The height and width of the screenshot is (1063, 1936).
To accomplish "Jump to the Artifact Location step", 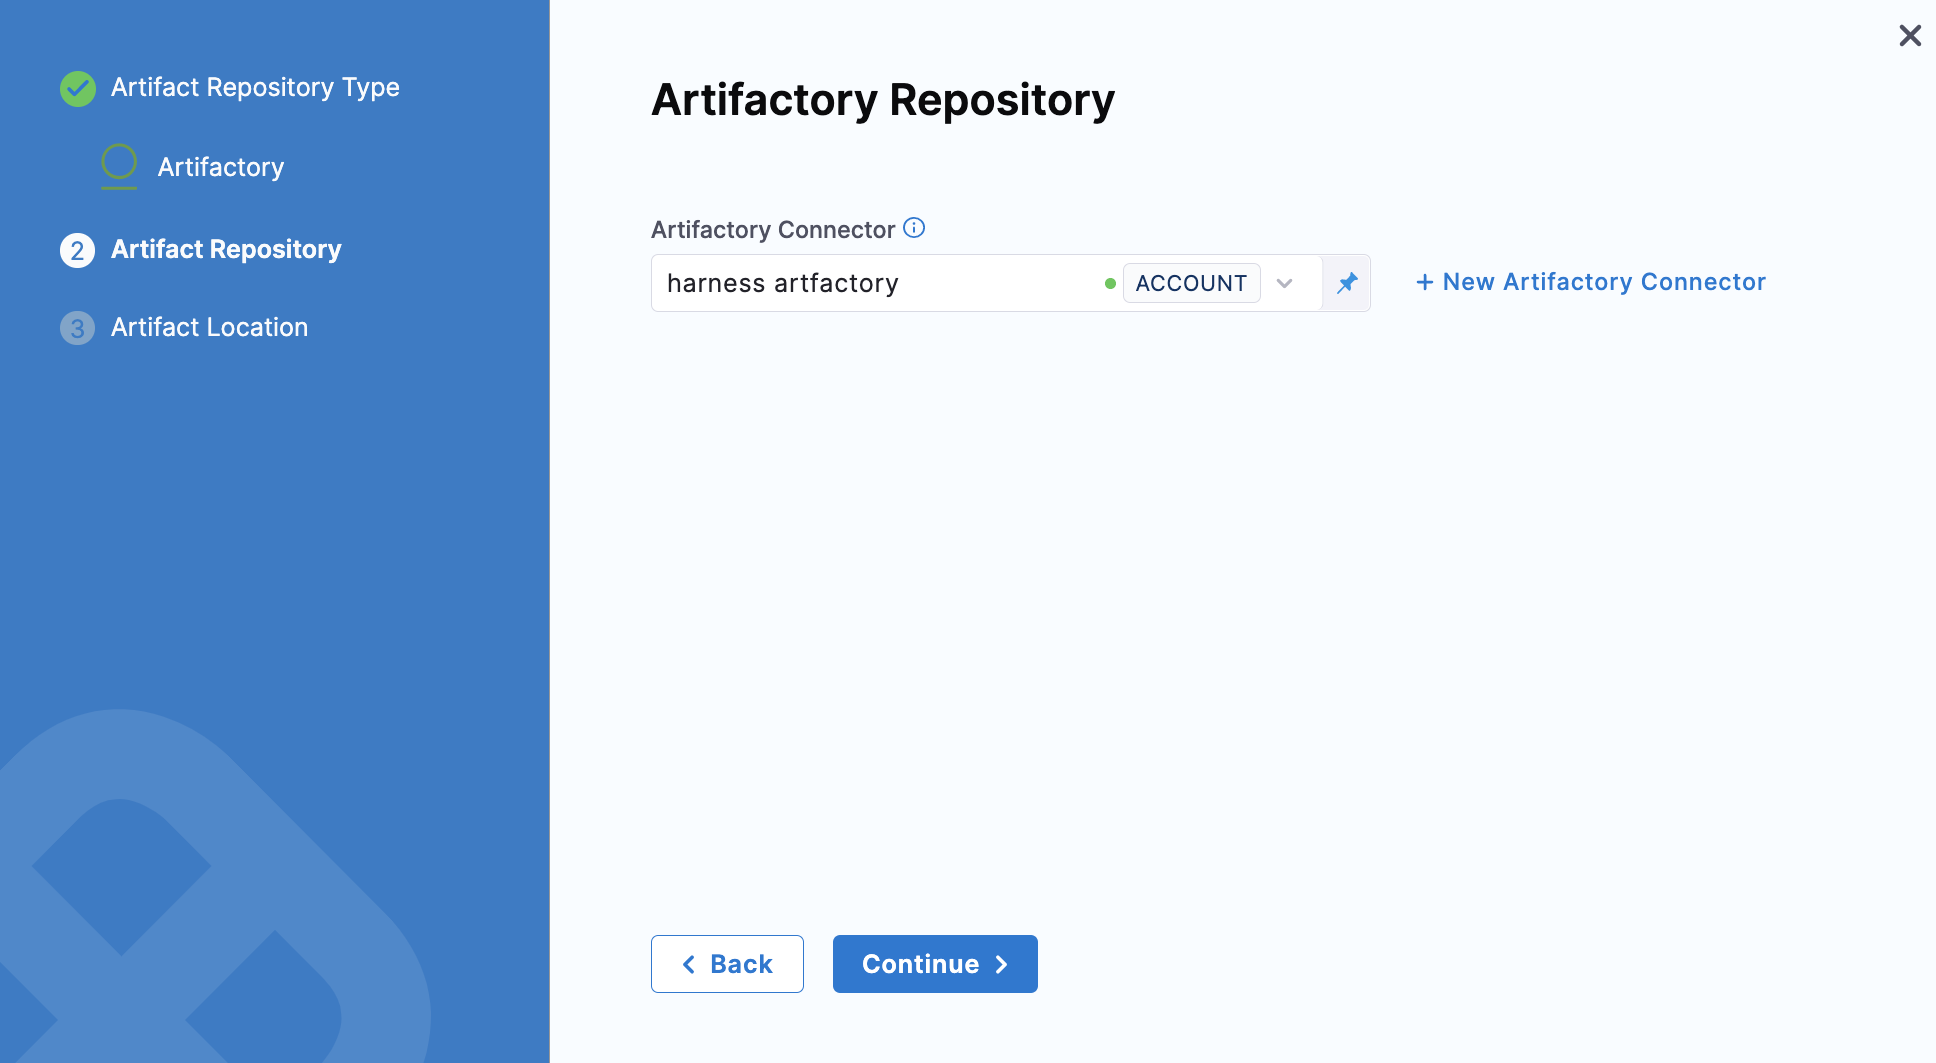I will [x=209, y=327].
